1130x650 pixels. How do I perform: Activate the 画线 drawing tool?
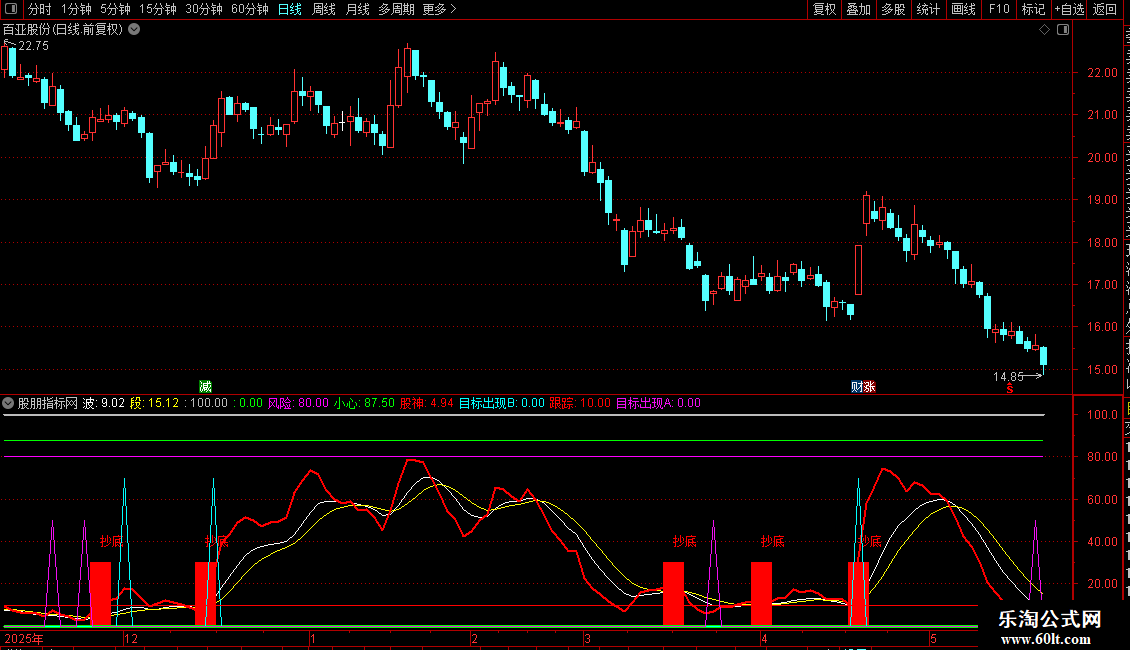(963, 9)
